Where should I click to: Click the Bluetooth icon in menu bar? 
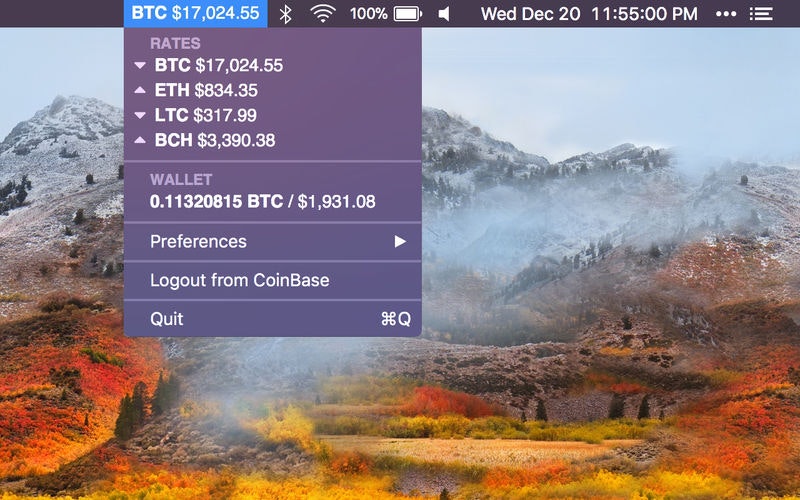click(286, 14)
